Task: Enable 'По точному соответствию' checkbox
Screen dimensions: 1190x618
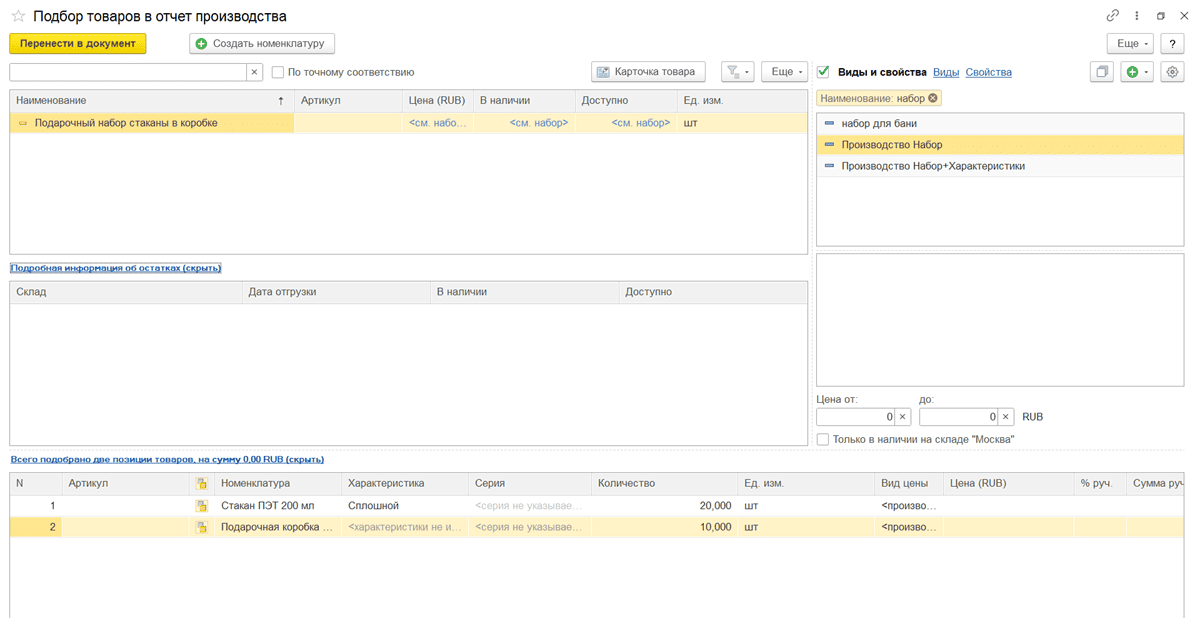Action: click(x=278, y=72)
